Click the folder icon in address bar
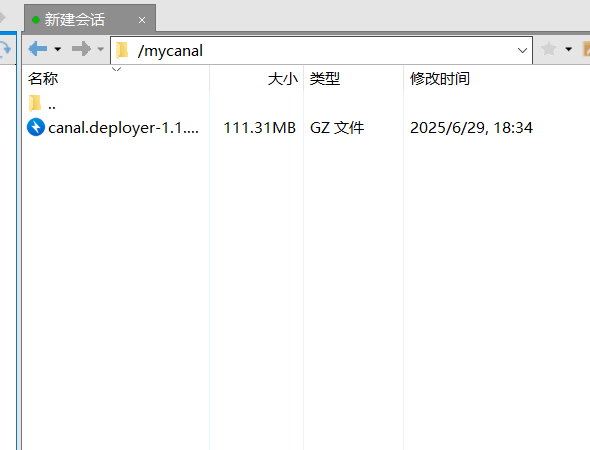The width and height of the screenshot is (590, 450). point(122,50)
